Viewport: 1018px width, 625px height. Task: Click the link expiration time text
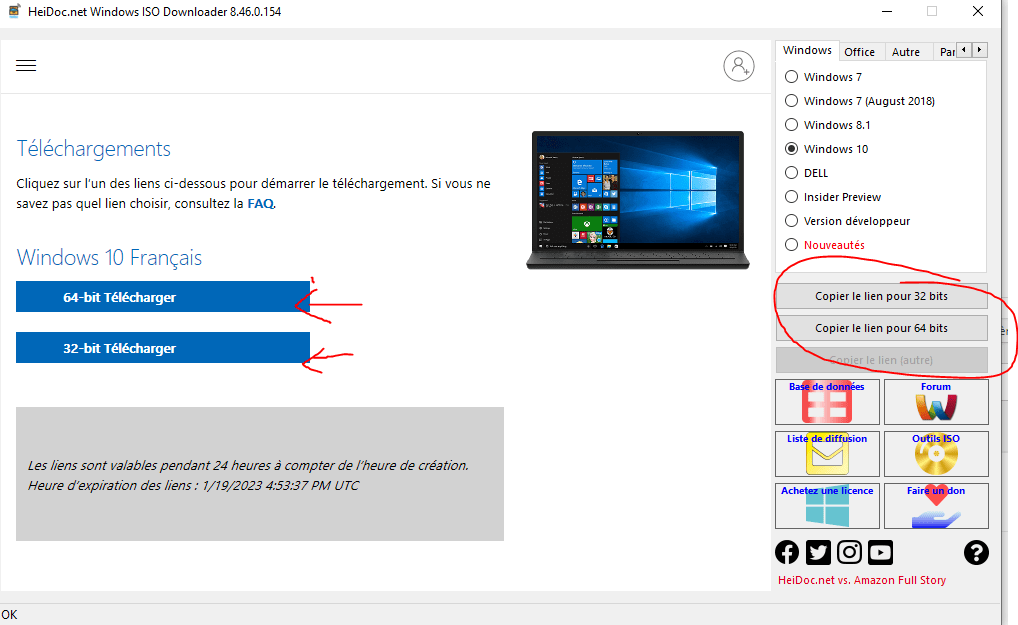pyautogui.click(x=193, y=485)
